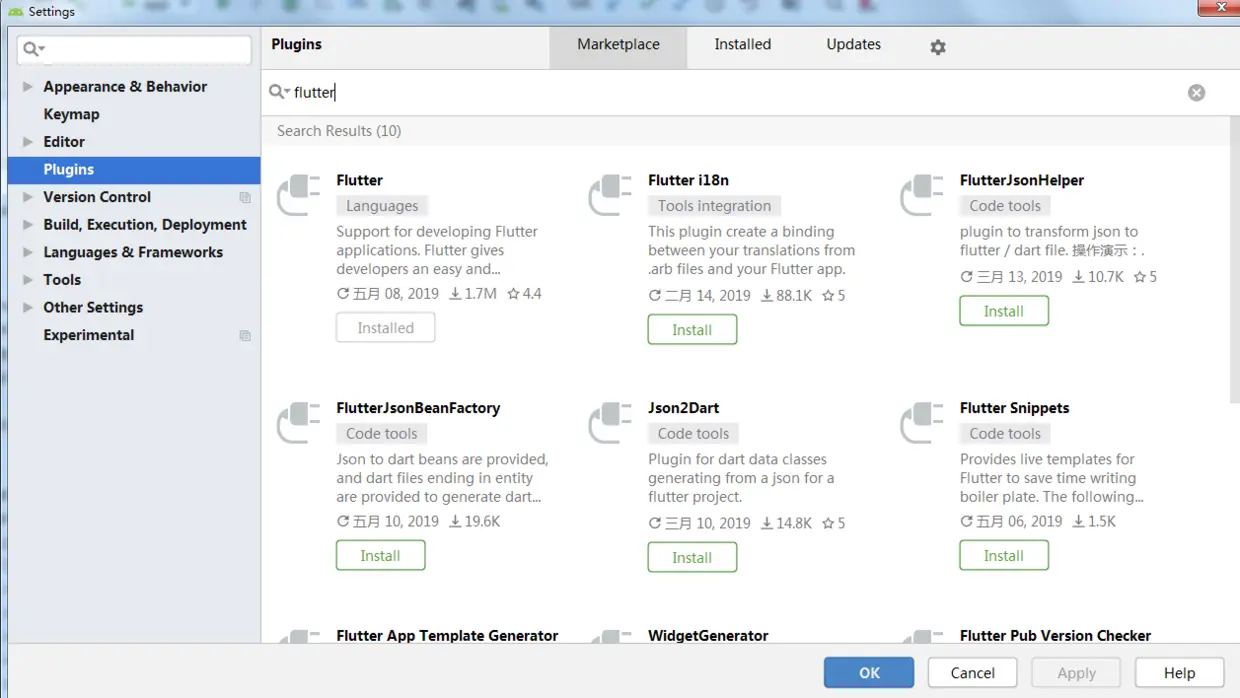Click the settings sidebar search field
The height and width of the screenshot is (698, 1240).
tap(134, 49)
